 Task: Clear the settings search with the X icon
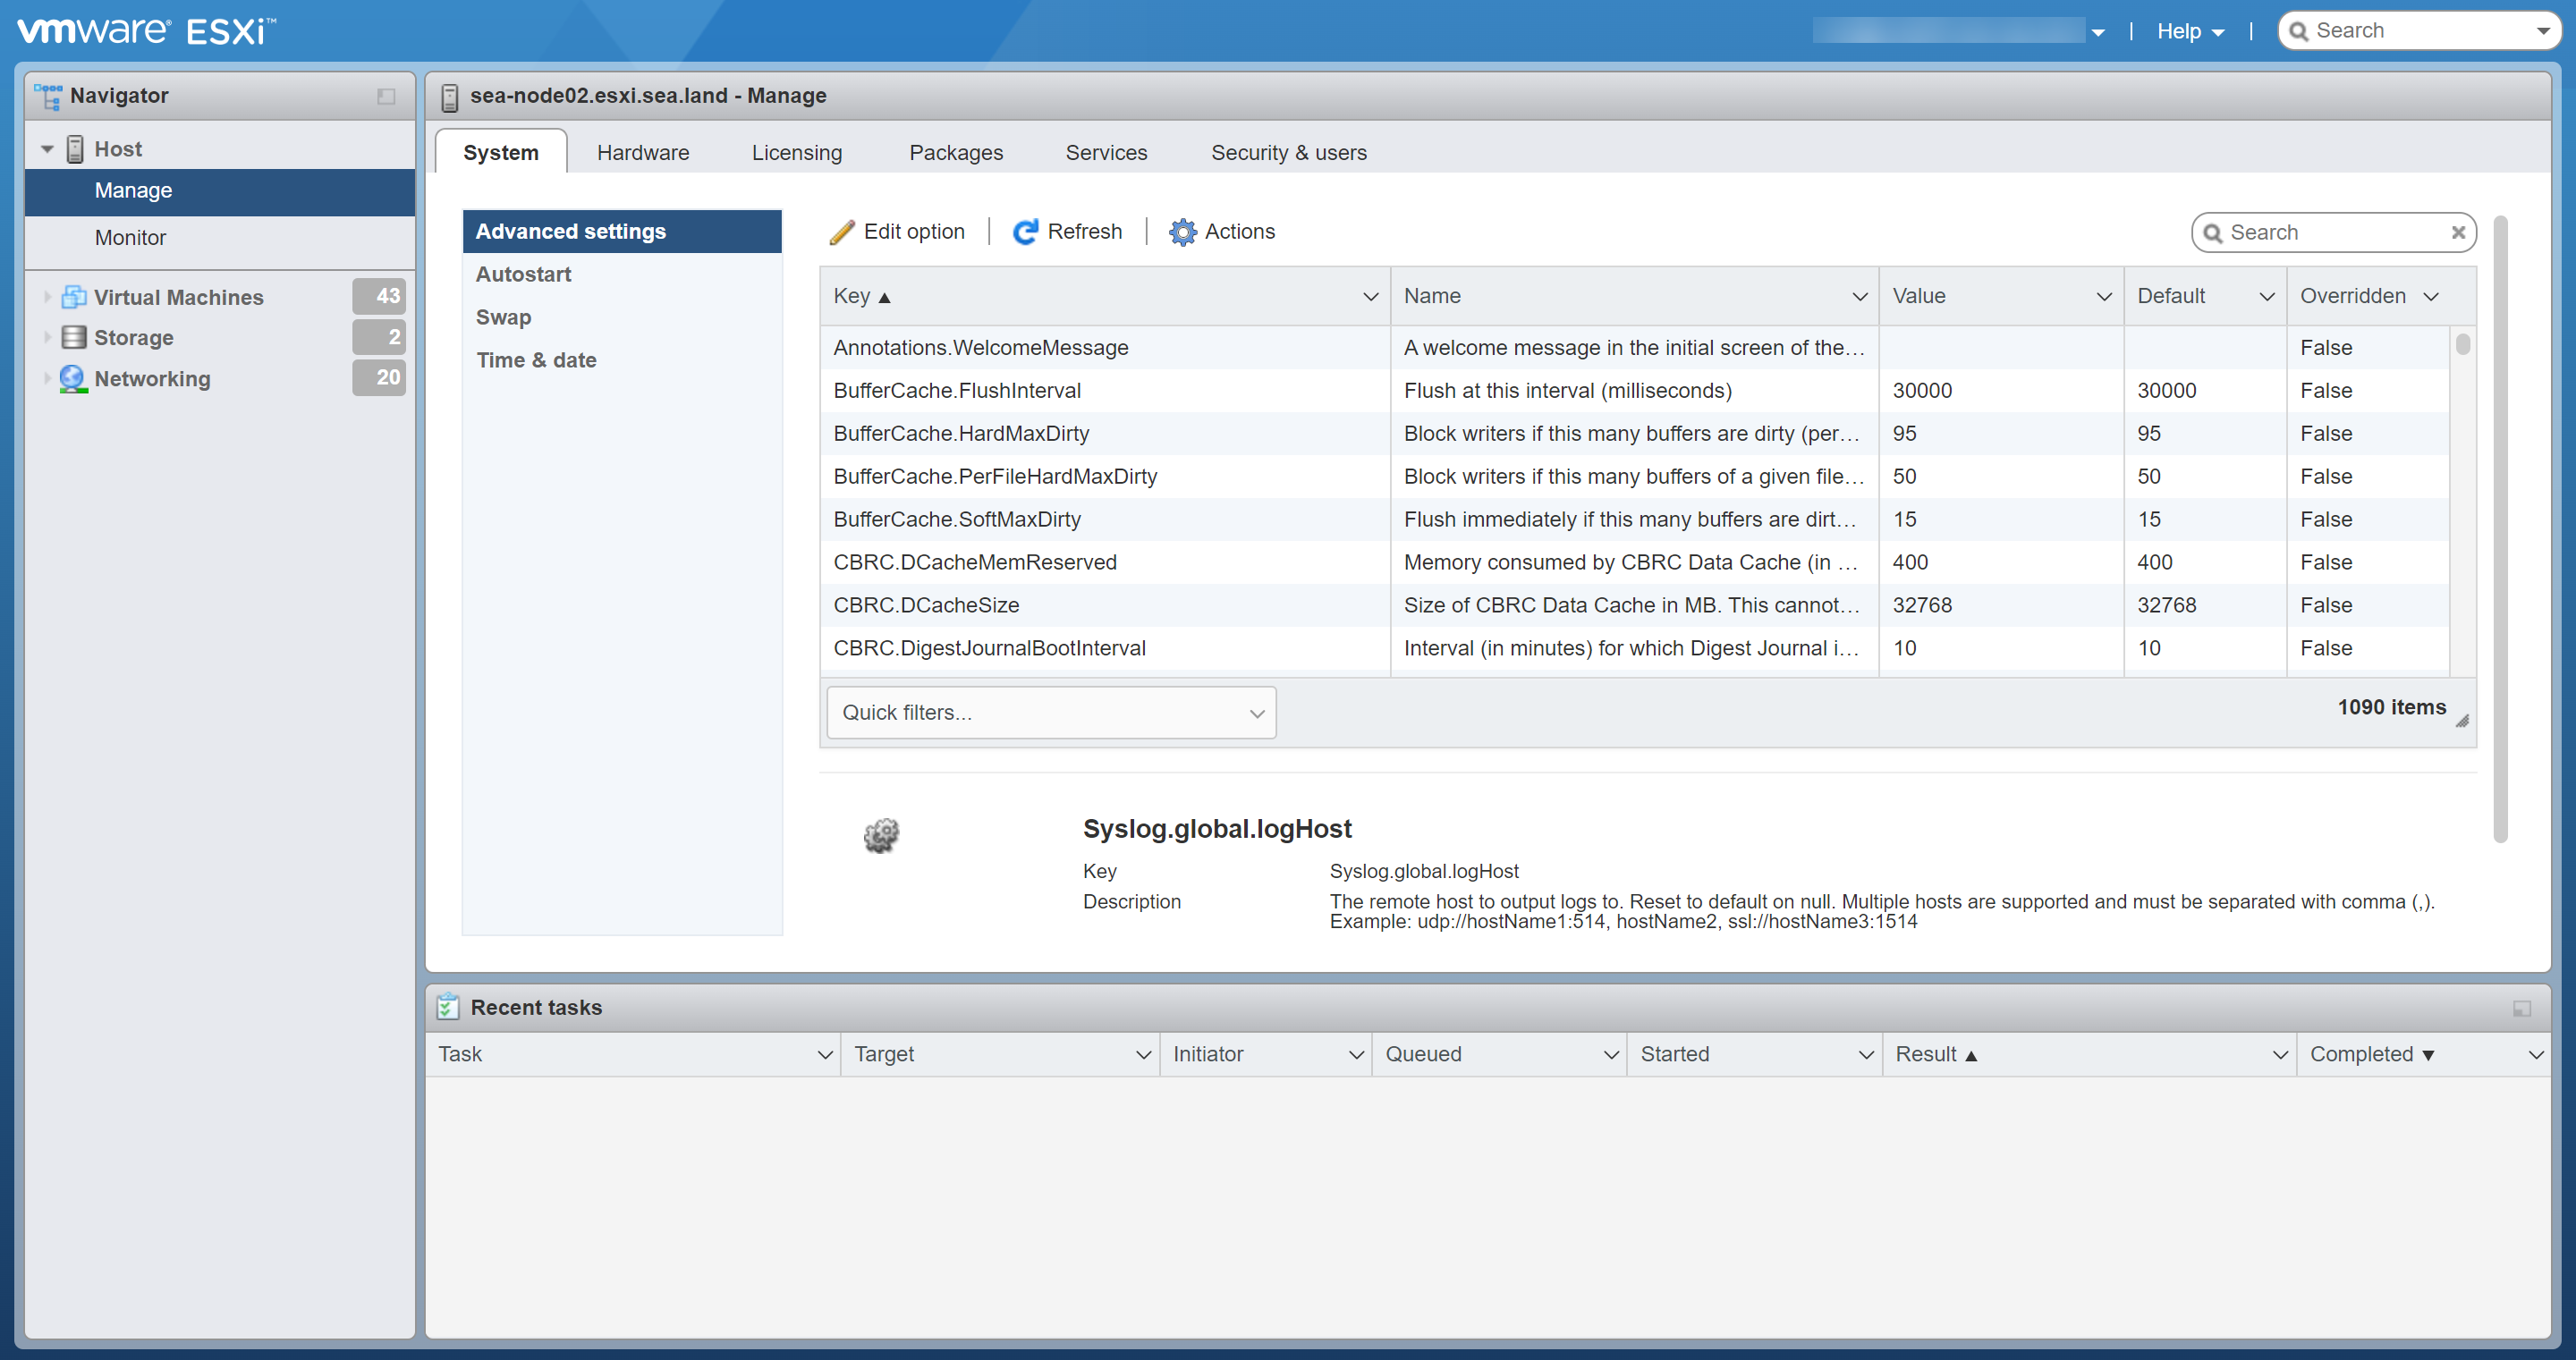(x=2459, y=232)
